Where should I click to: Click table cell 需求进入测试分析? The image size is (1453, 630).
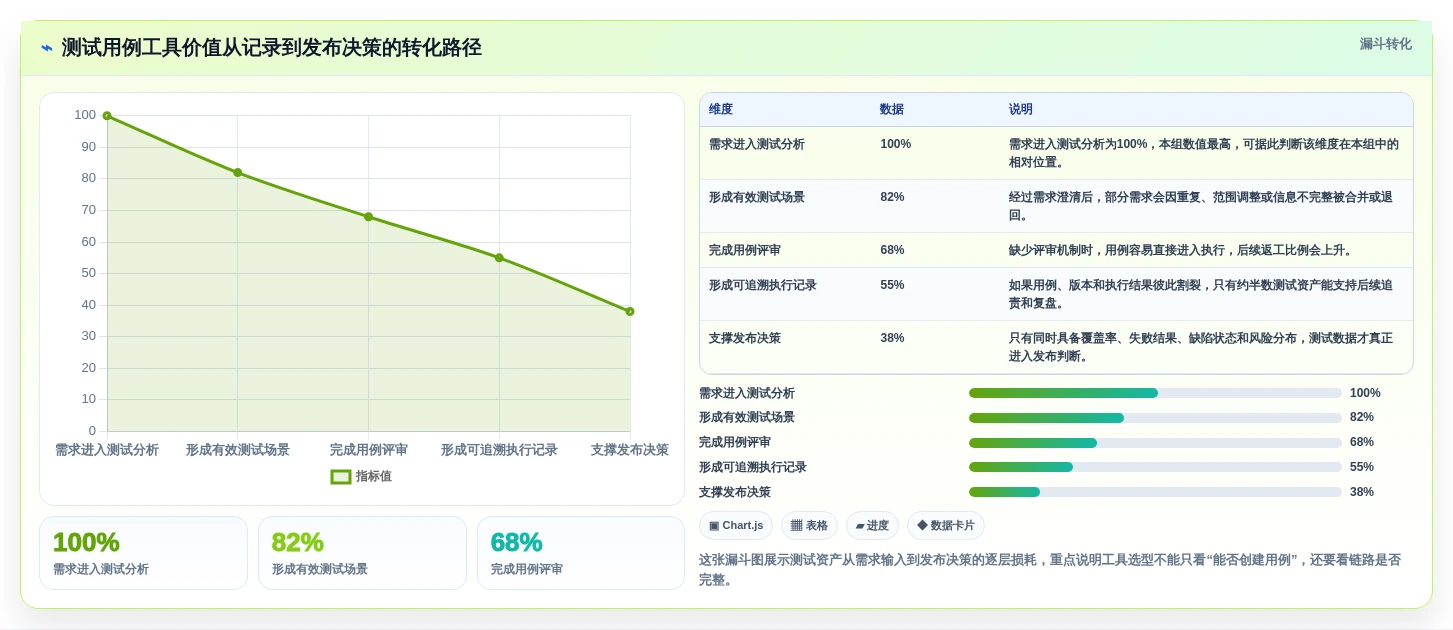click(757, 144)
